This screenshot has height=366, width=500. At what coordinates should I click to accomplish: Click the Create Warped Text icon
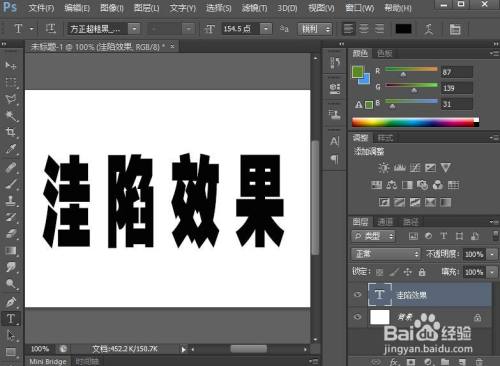coord(429,29)
